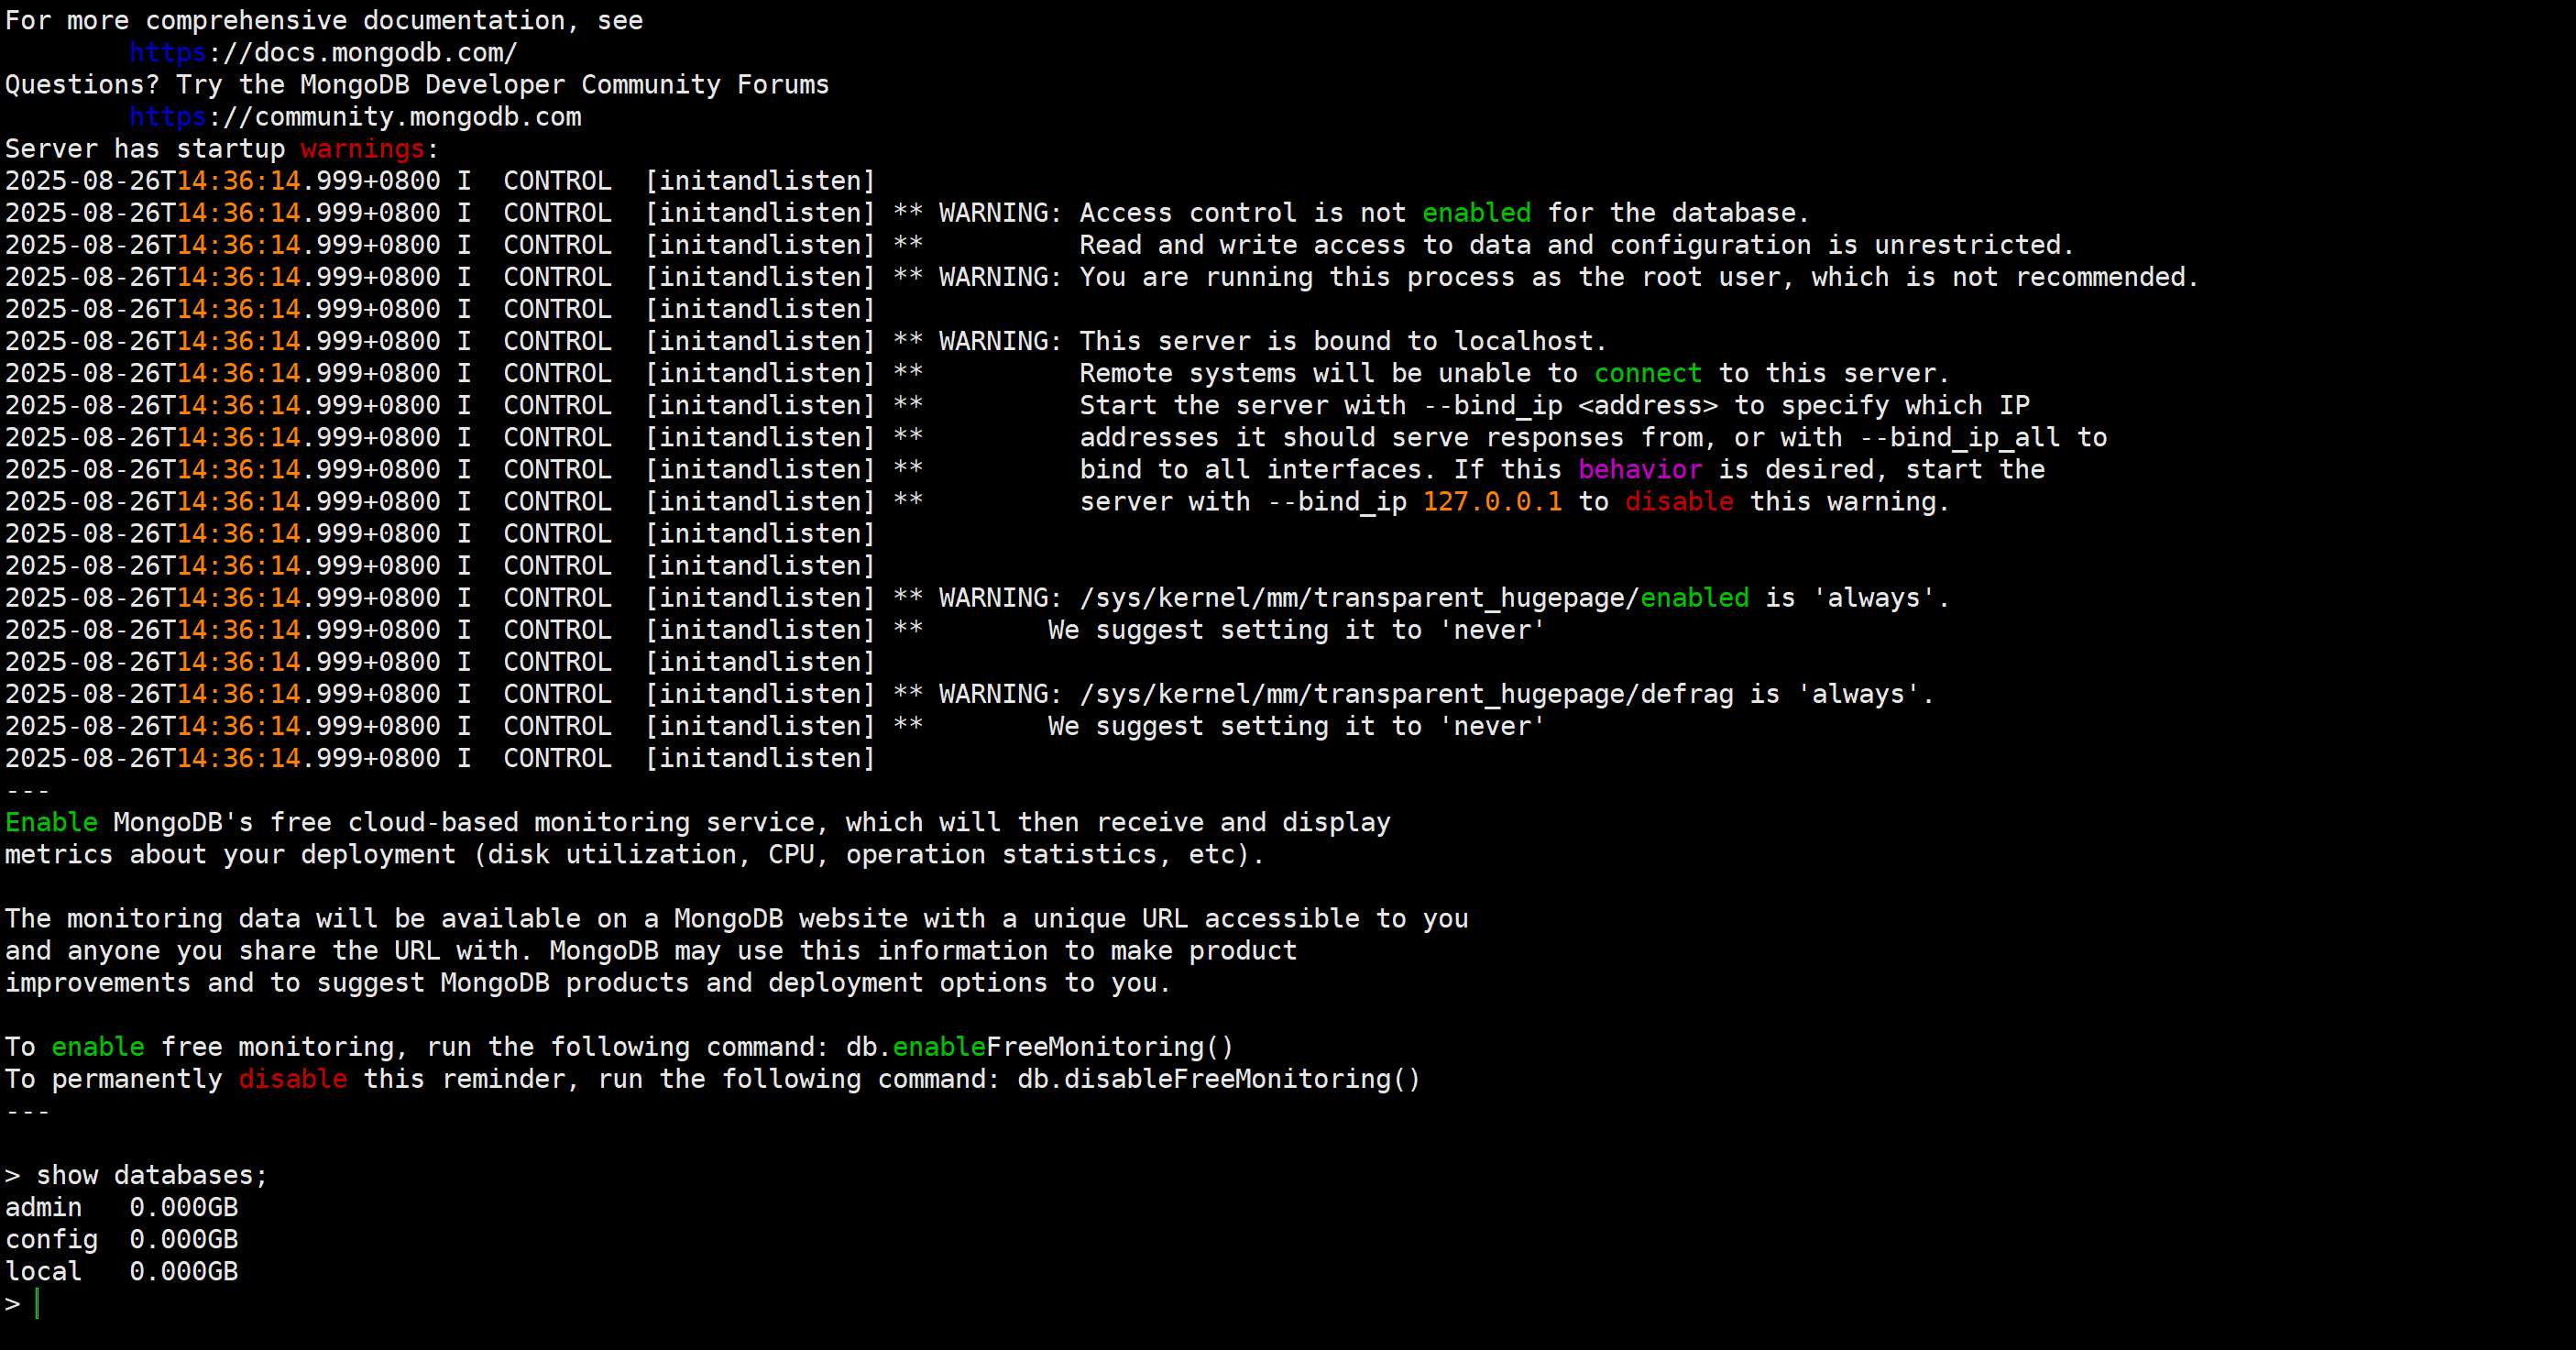Image resolution: width=2576 pixels, height=1350 pixels.
Task: Click 'For more comprehensive documentation, see' line
Action: (x=324, y=21)
